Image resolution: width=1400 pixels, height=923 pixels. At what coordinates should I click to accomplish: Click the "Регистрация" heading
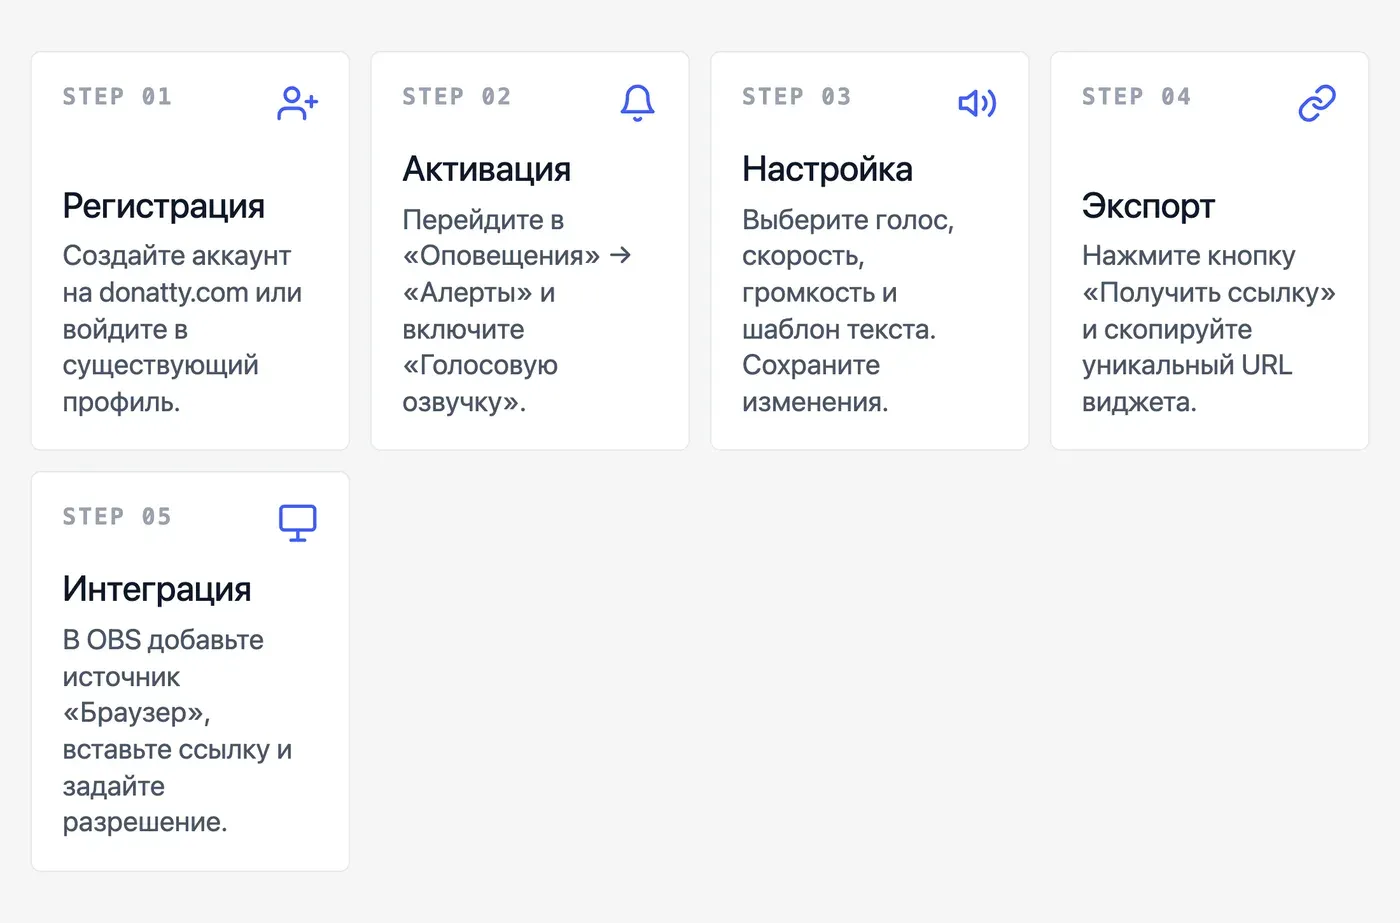(x=164, y=207)
